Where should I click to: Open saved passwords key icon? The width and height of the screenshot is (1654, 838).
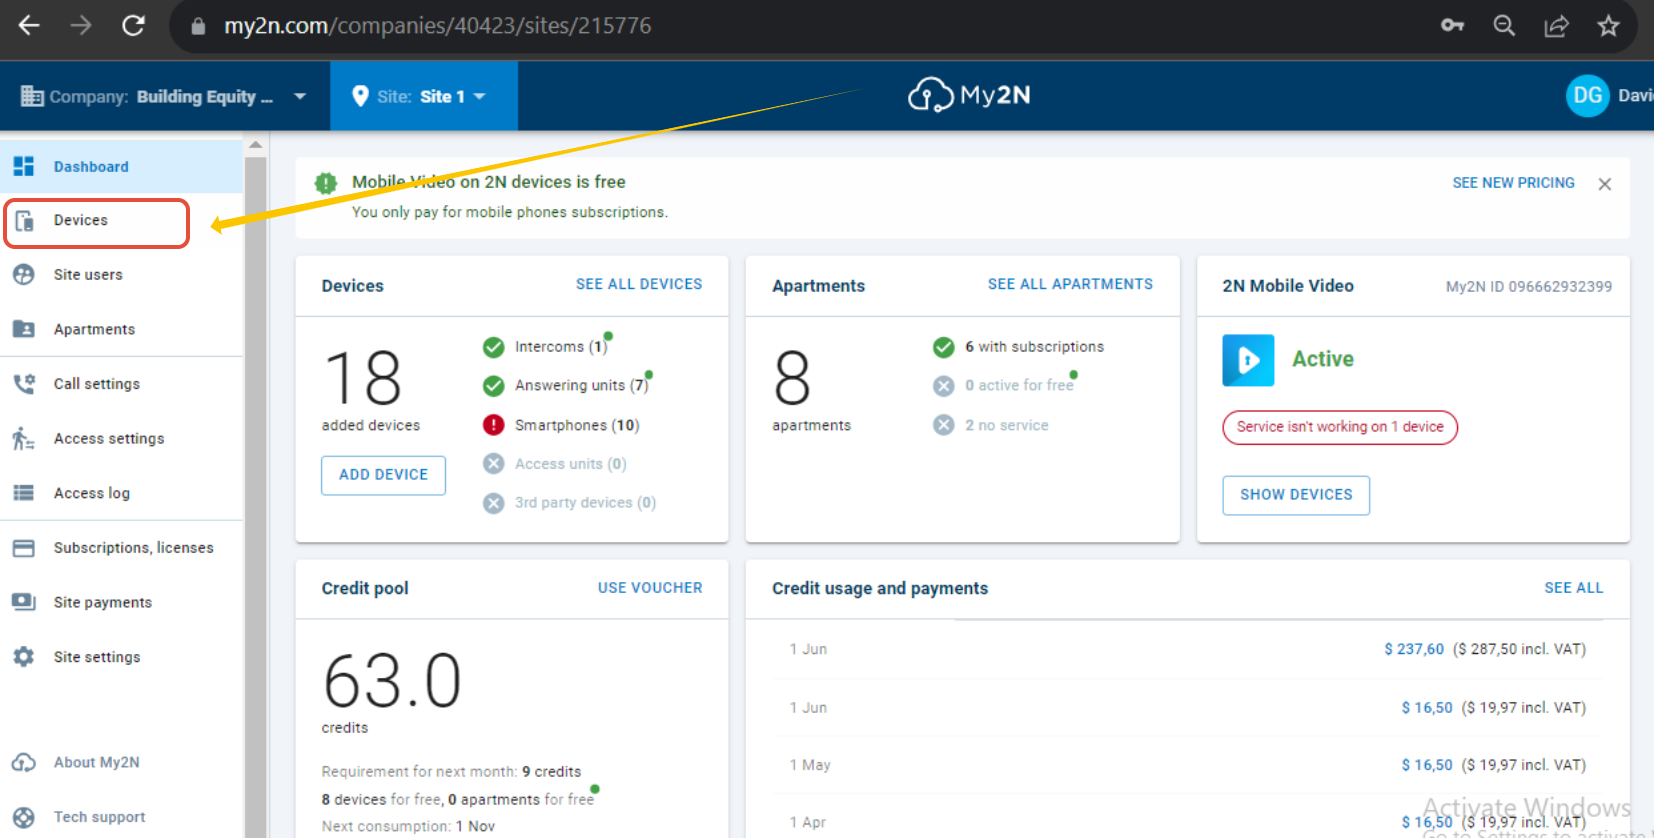[x=1452, y=25]
